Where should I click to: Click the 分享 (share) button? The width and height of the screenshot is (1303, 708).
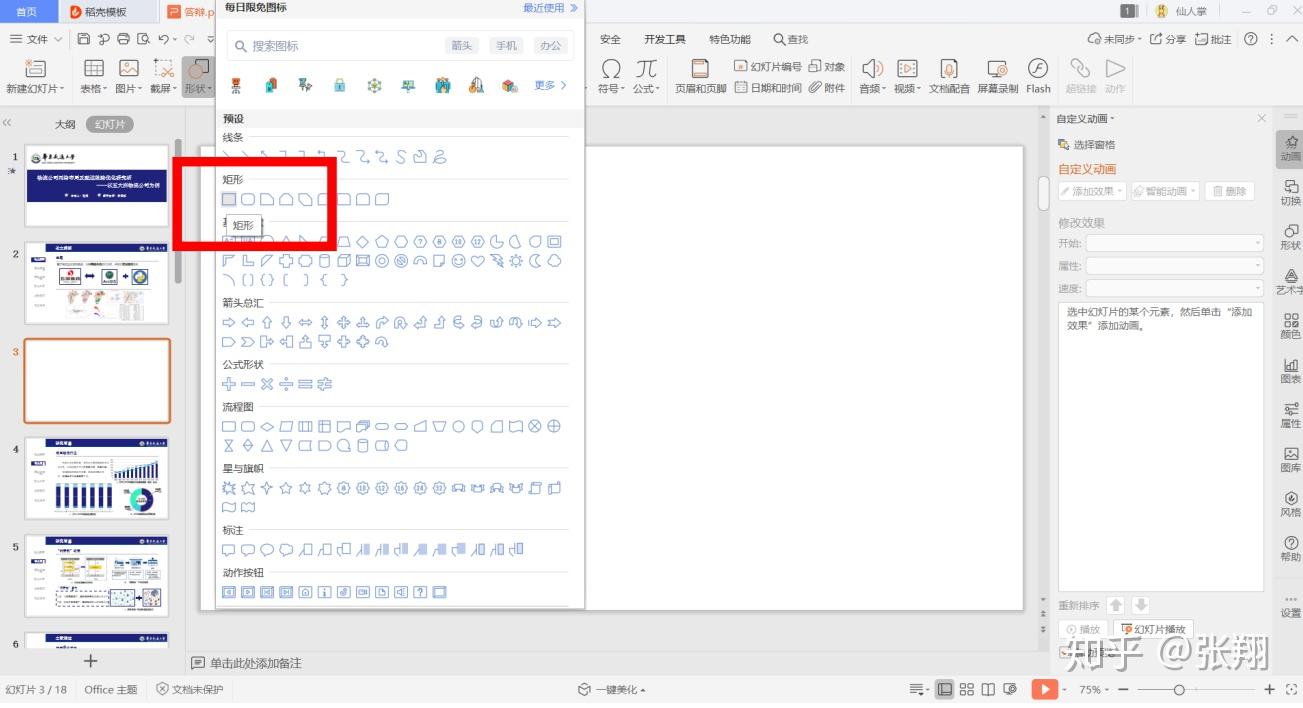[x=1168, y=39]
